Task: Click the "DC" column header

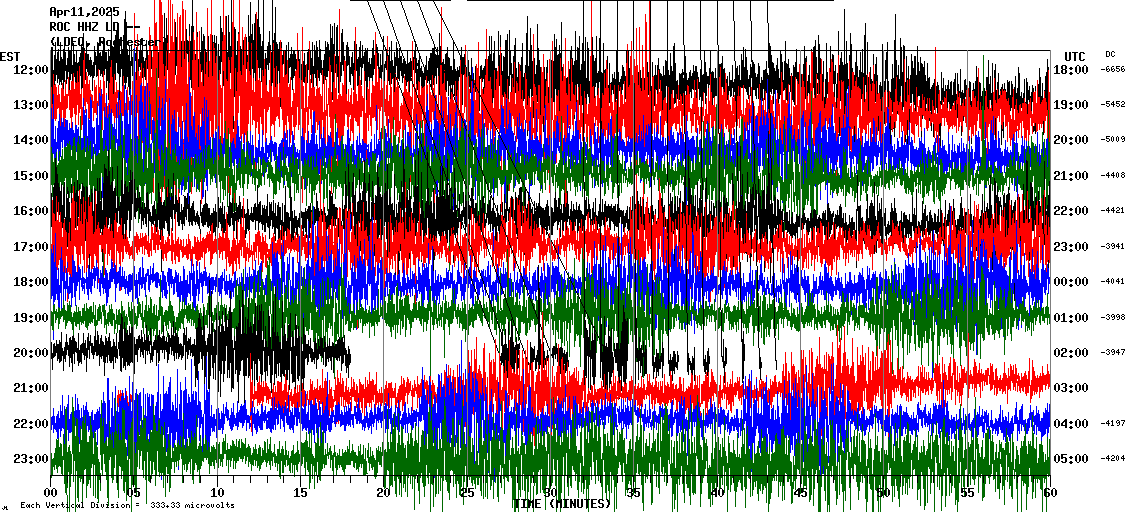Action: point(1110,54)
